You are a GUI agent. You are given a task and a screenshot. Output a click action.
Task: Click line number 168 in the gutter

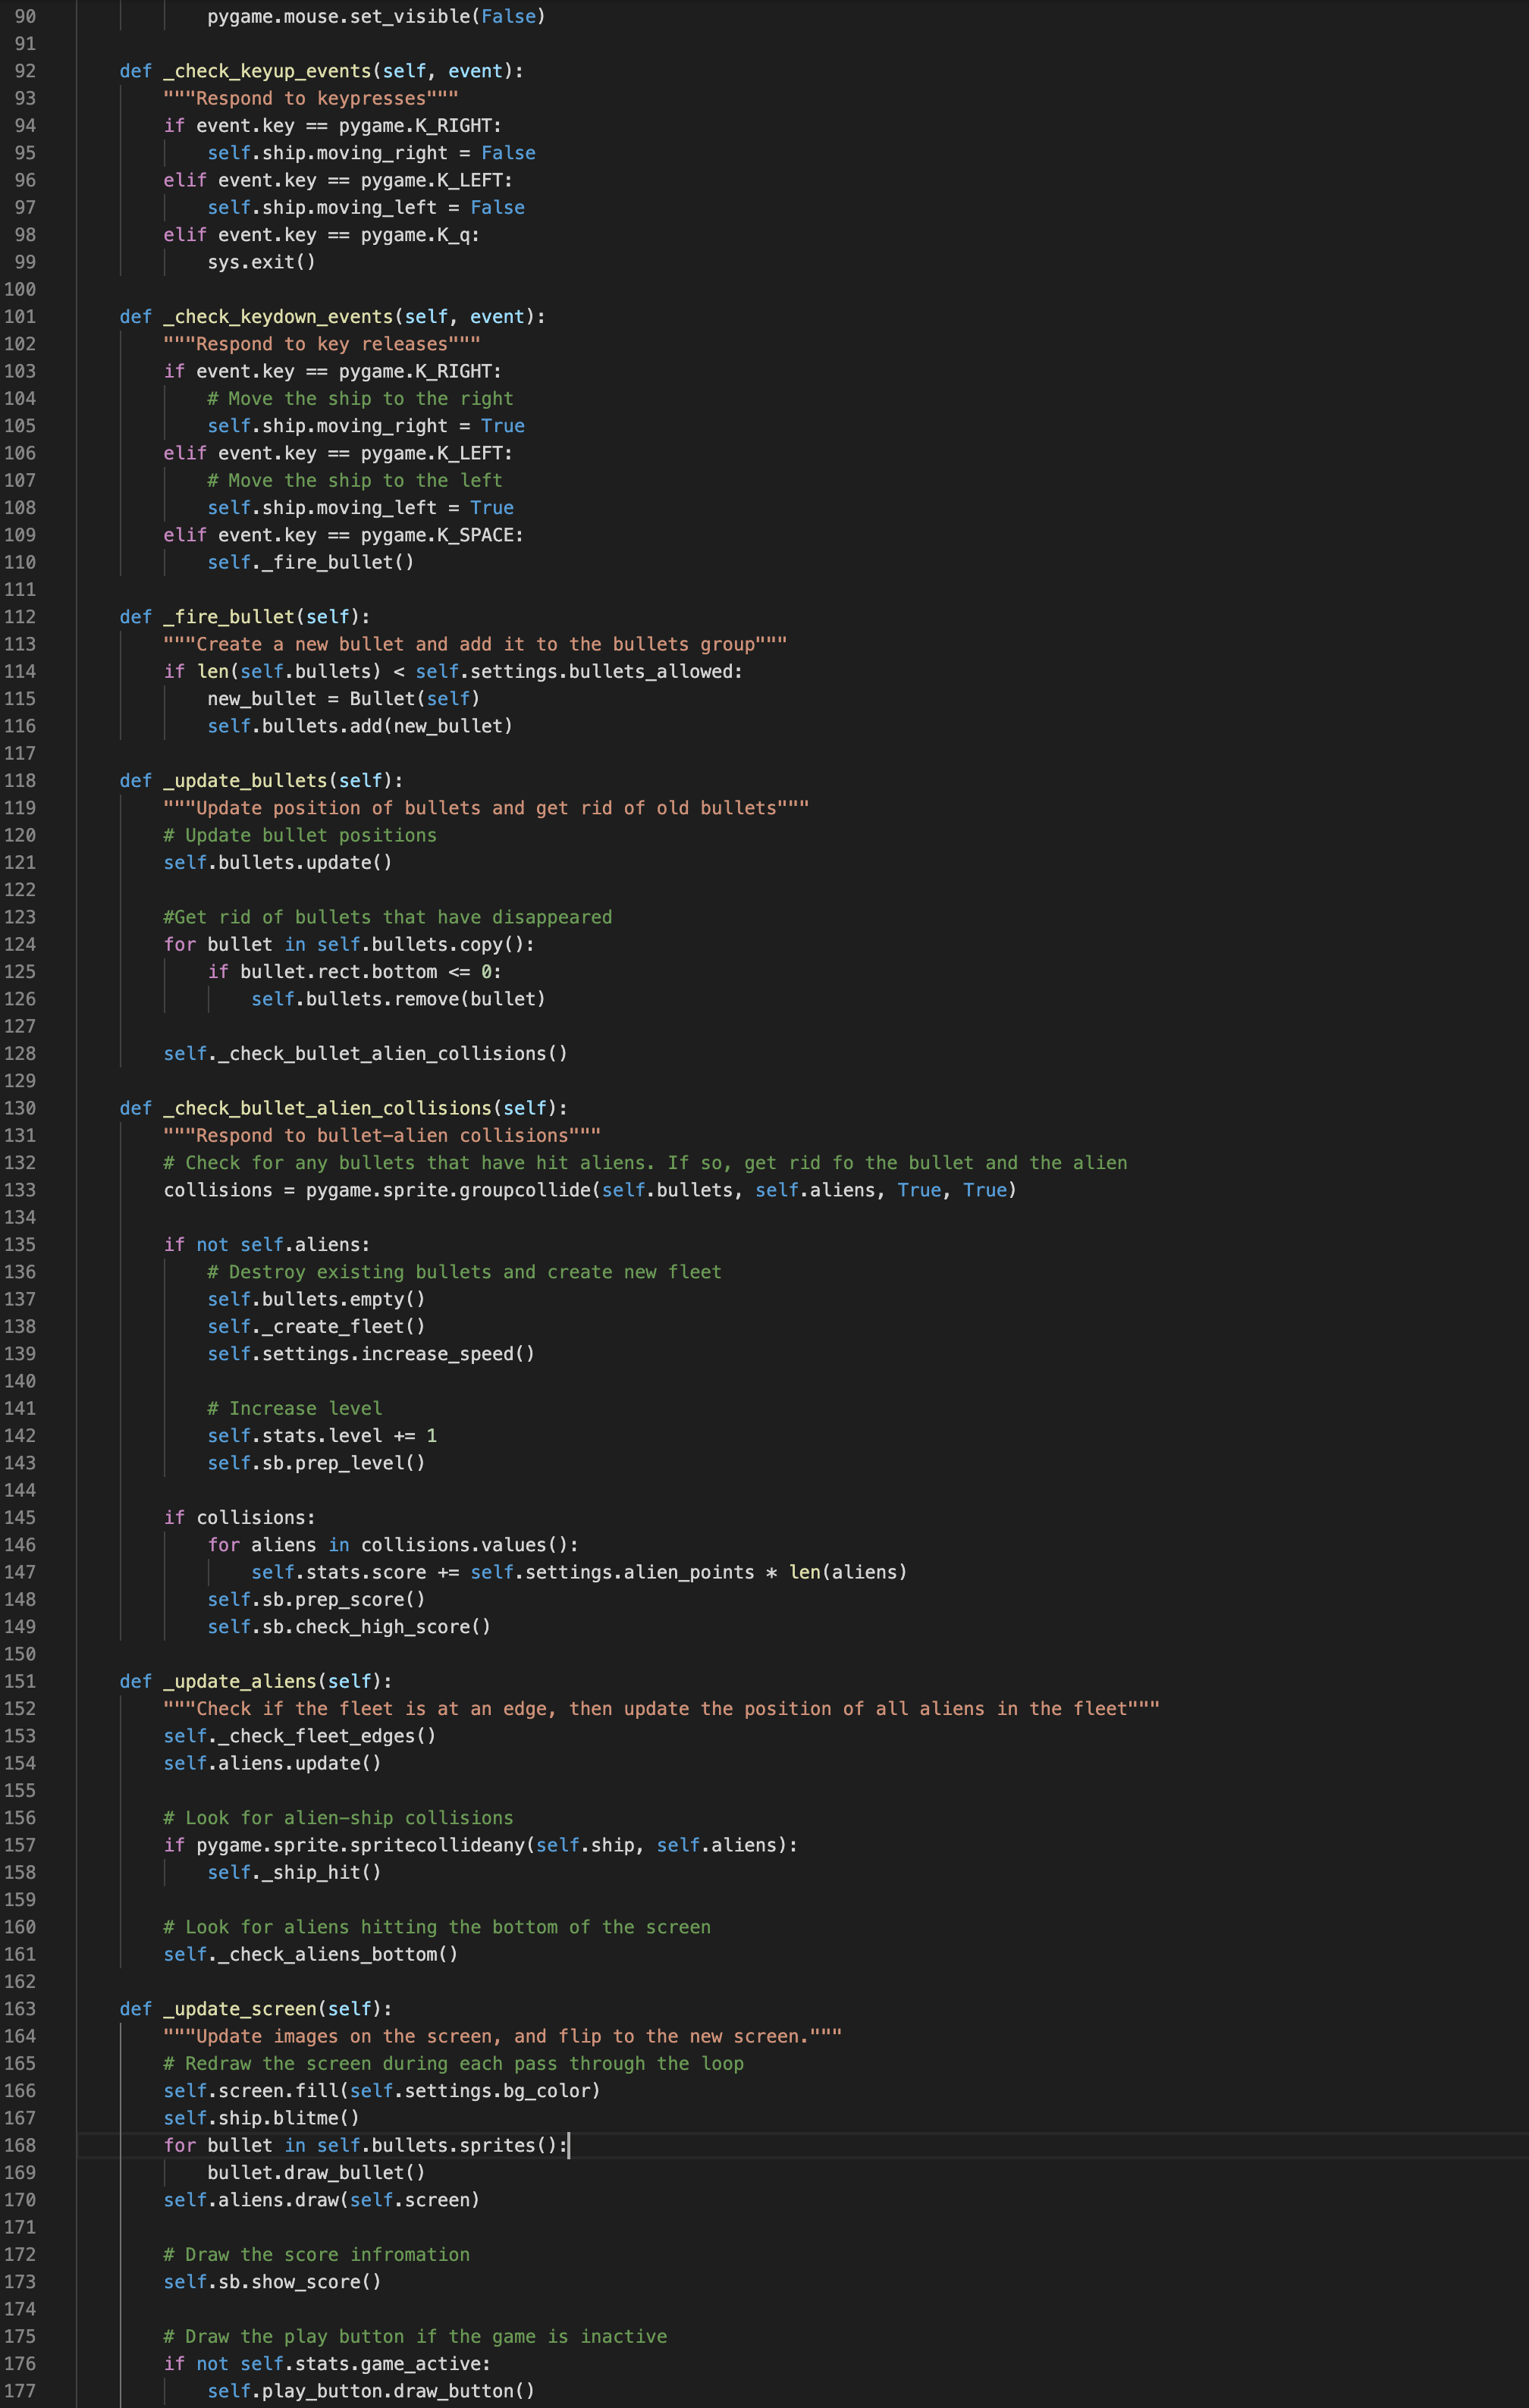[x=20, y=2145]
